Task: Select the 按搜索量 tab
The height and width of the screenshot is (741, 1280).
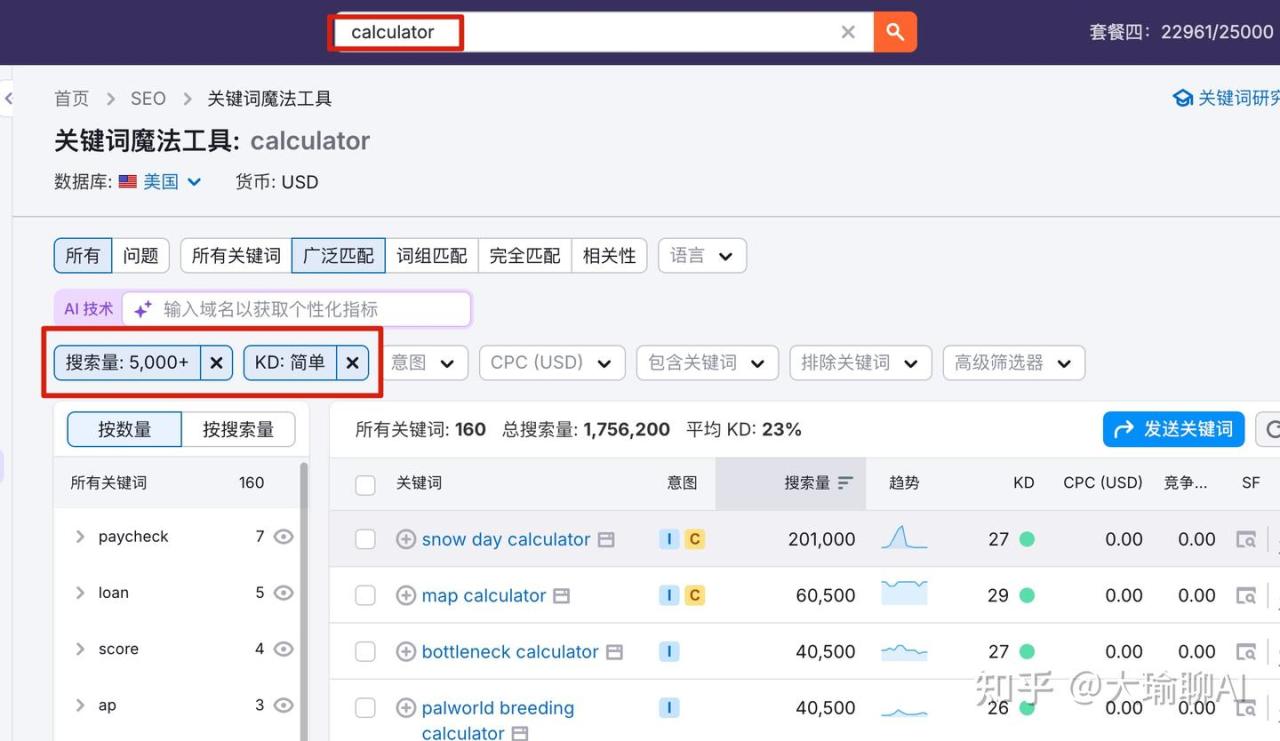Action: click(x=238, y=430)
